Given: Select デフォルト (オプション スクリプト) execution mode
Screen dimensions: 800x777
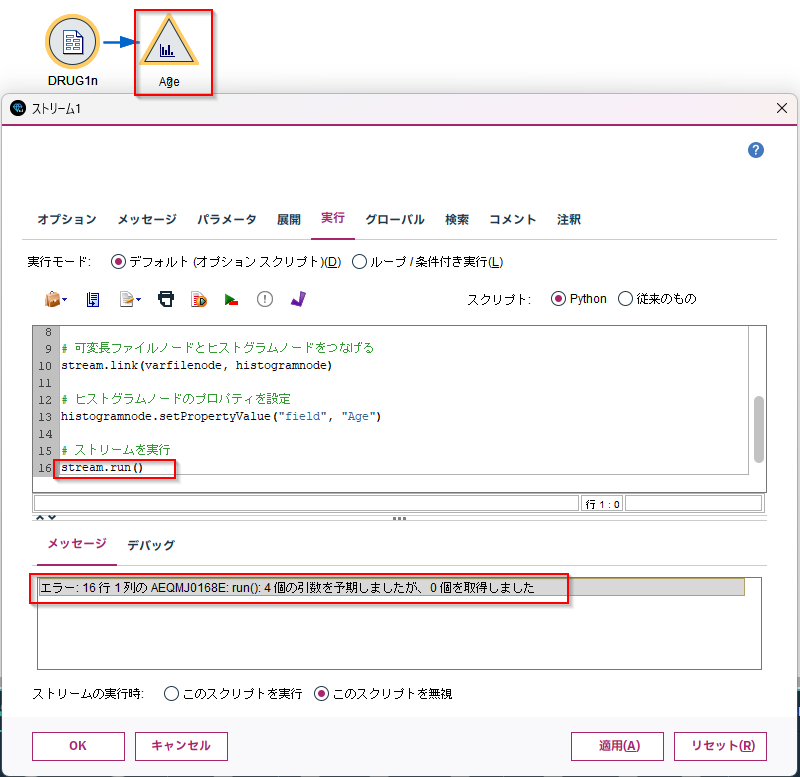Looking at the screenshot, I should point(118,262).
